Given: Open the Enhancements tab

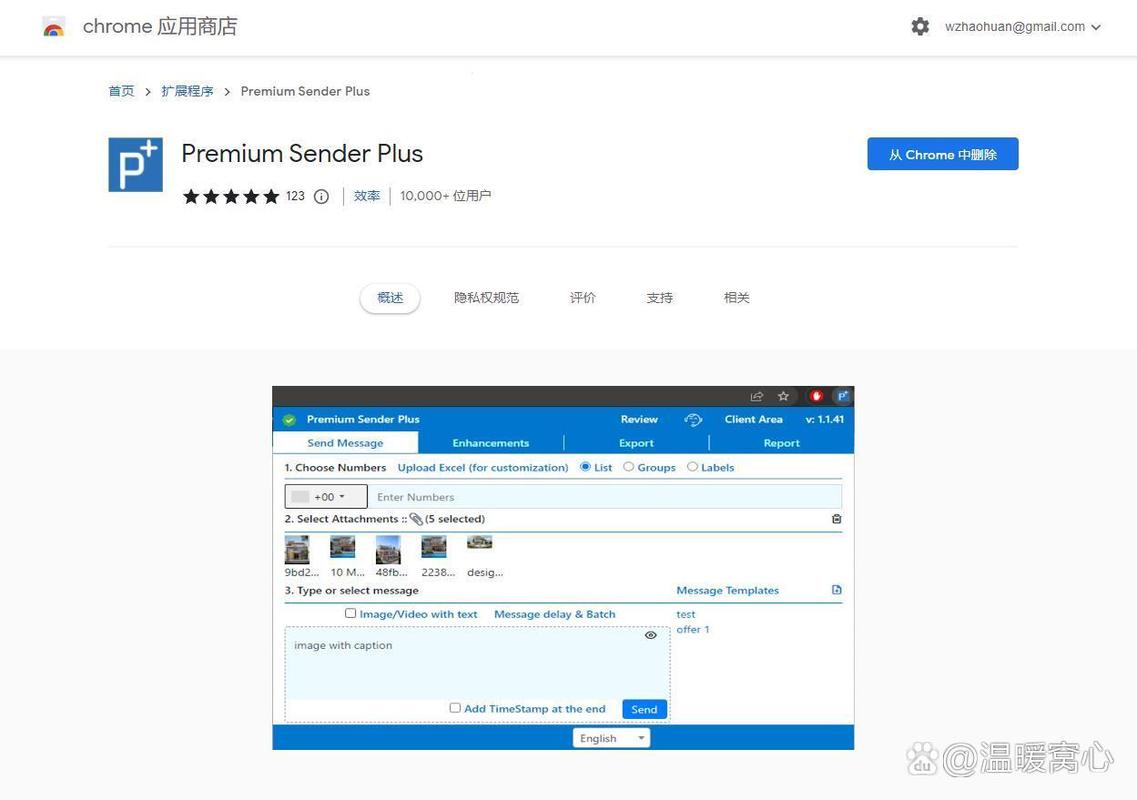Looking at the screenshot, I should point(491,443).
